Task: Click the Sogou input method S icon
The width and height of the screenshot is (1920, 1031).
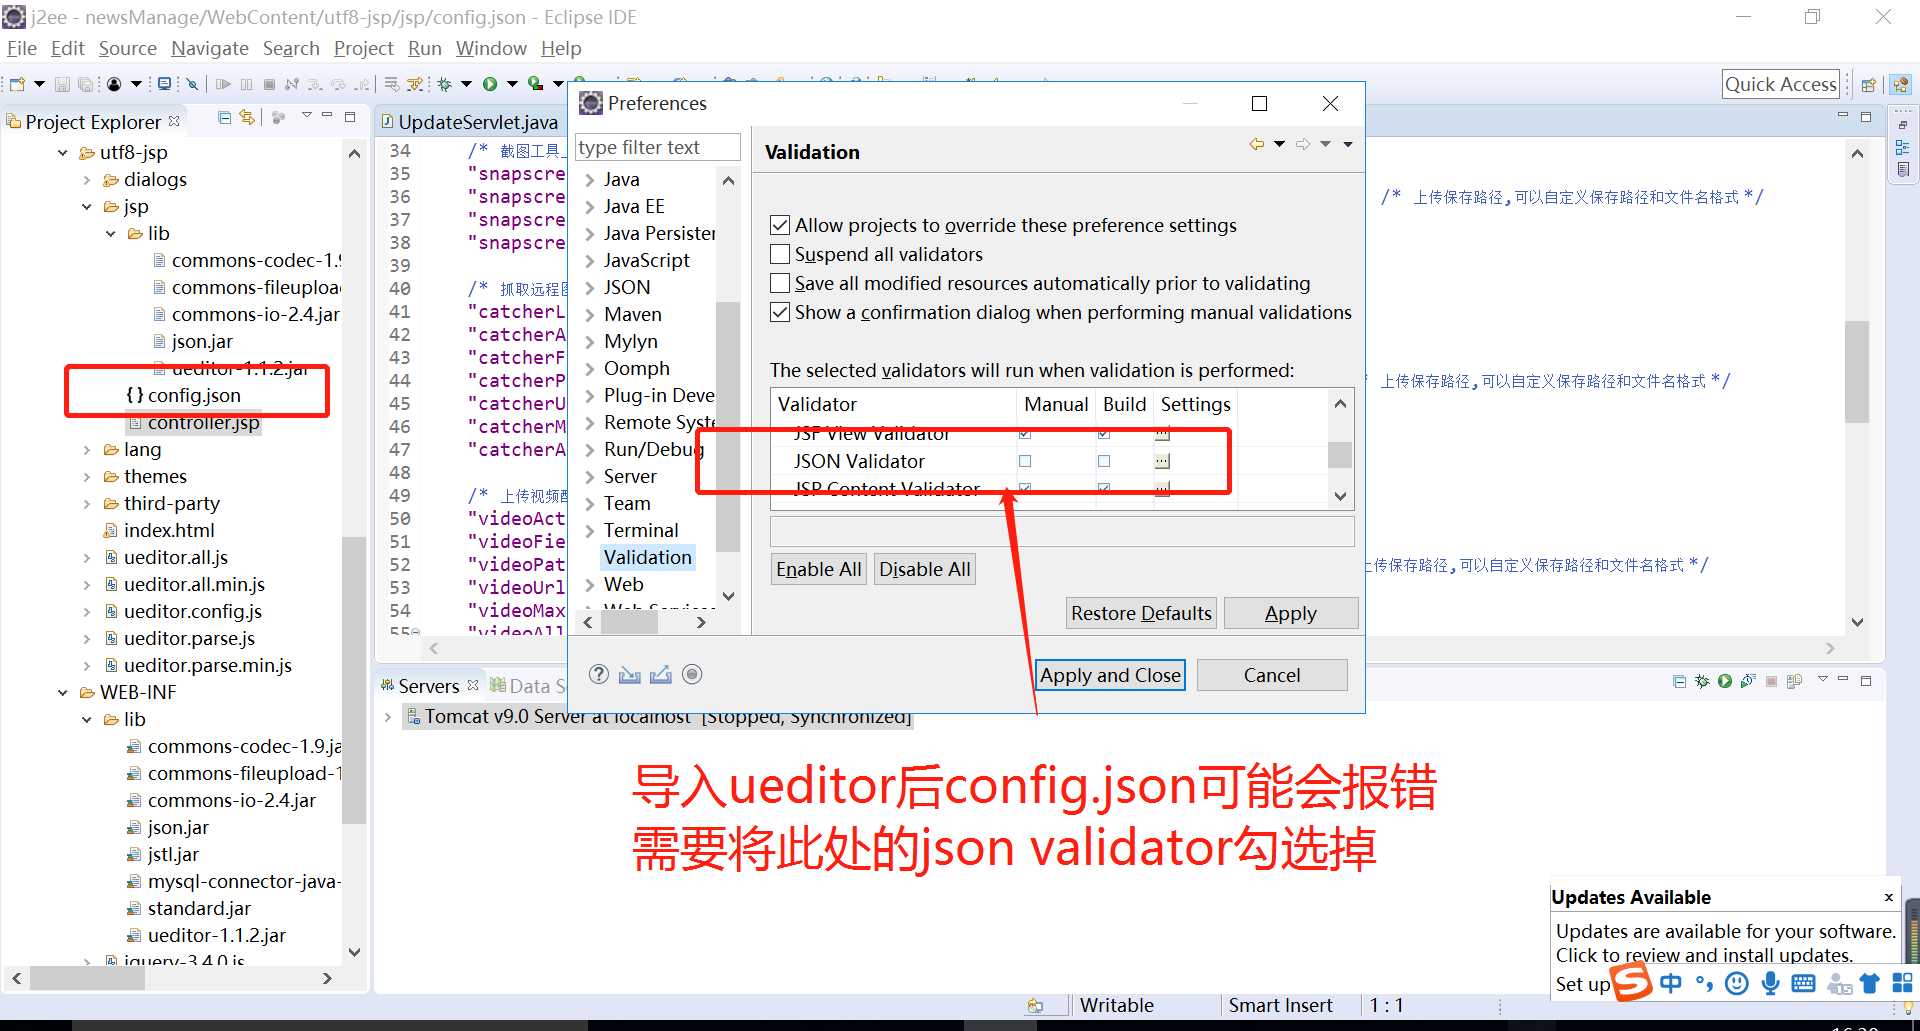Action: click(x=1632, y=981)
